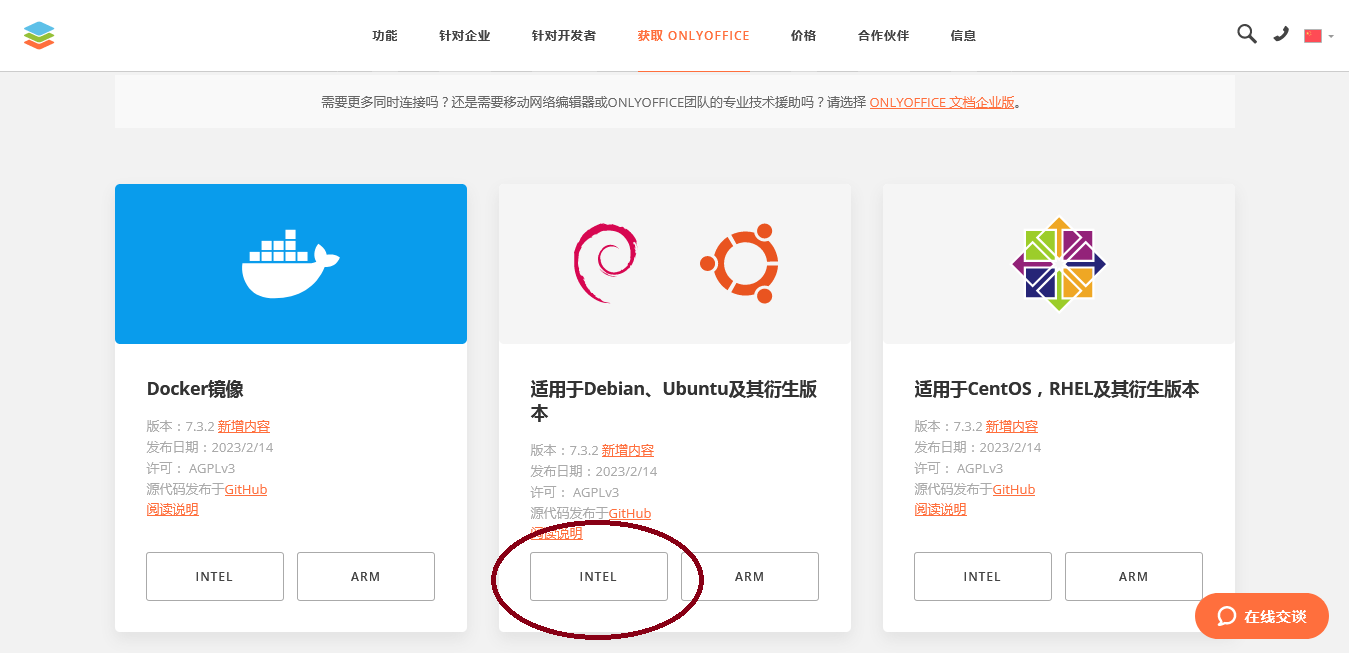Click the Docker镜像 heading
1349x653 pixels.
click(195, 389)
